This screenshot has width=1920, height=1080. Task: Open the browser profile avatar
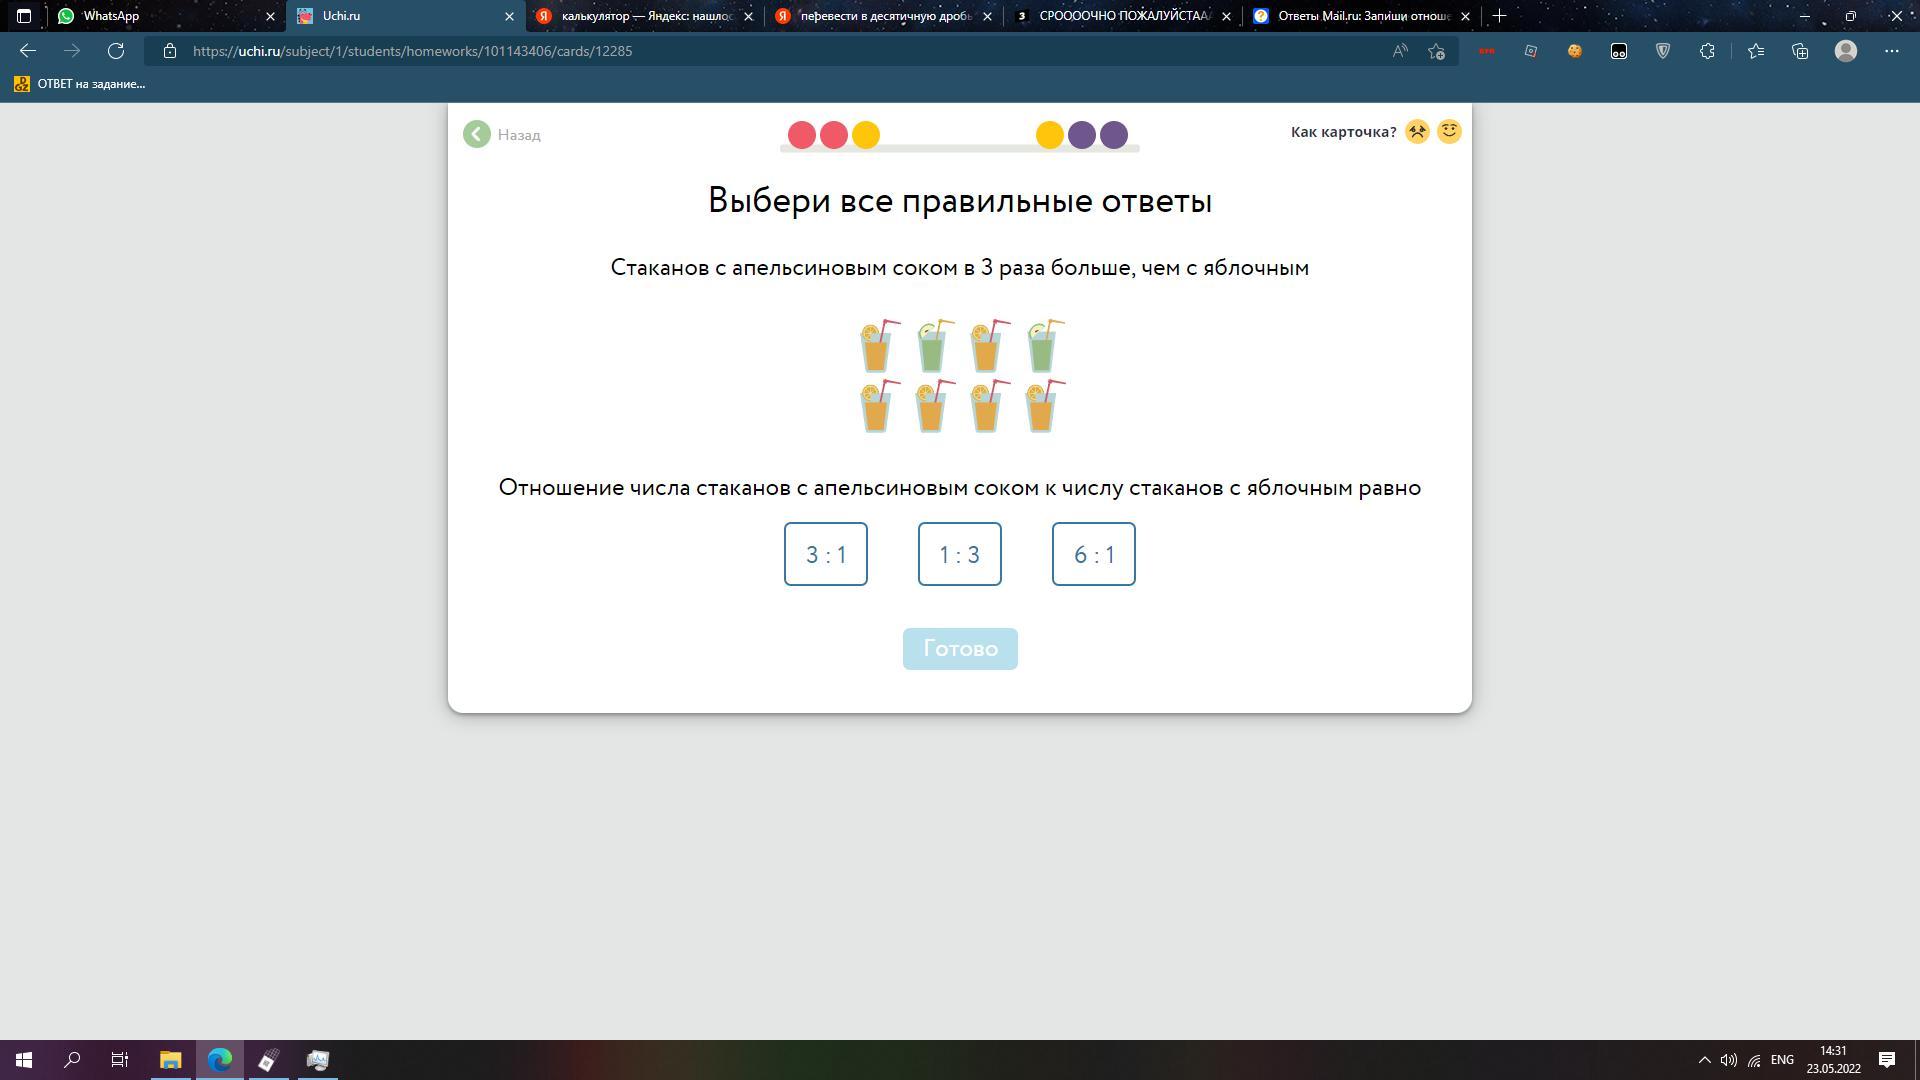pos(1846,51)
